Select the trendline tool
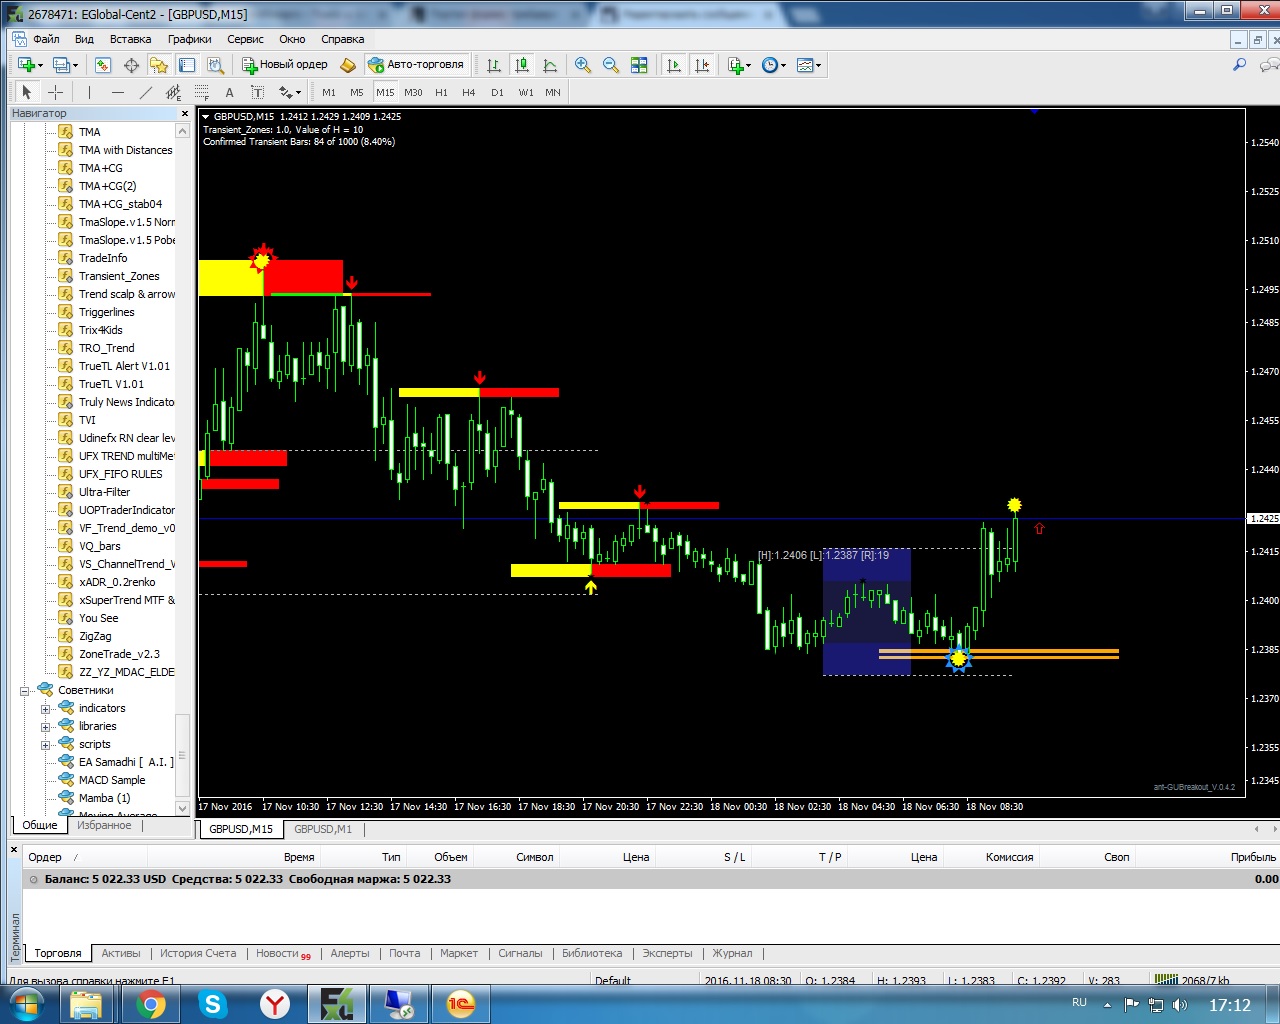 point(146,92)
